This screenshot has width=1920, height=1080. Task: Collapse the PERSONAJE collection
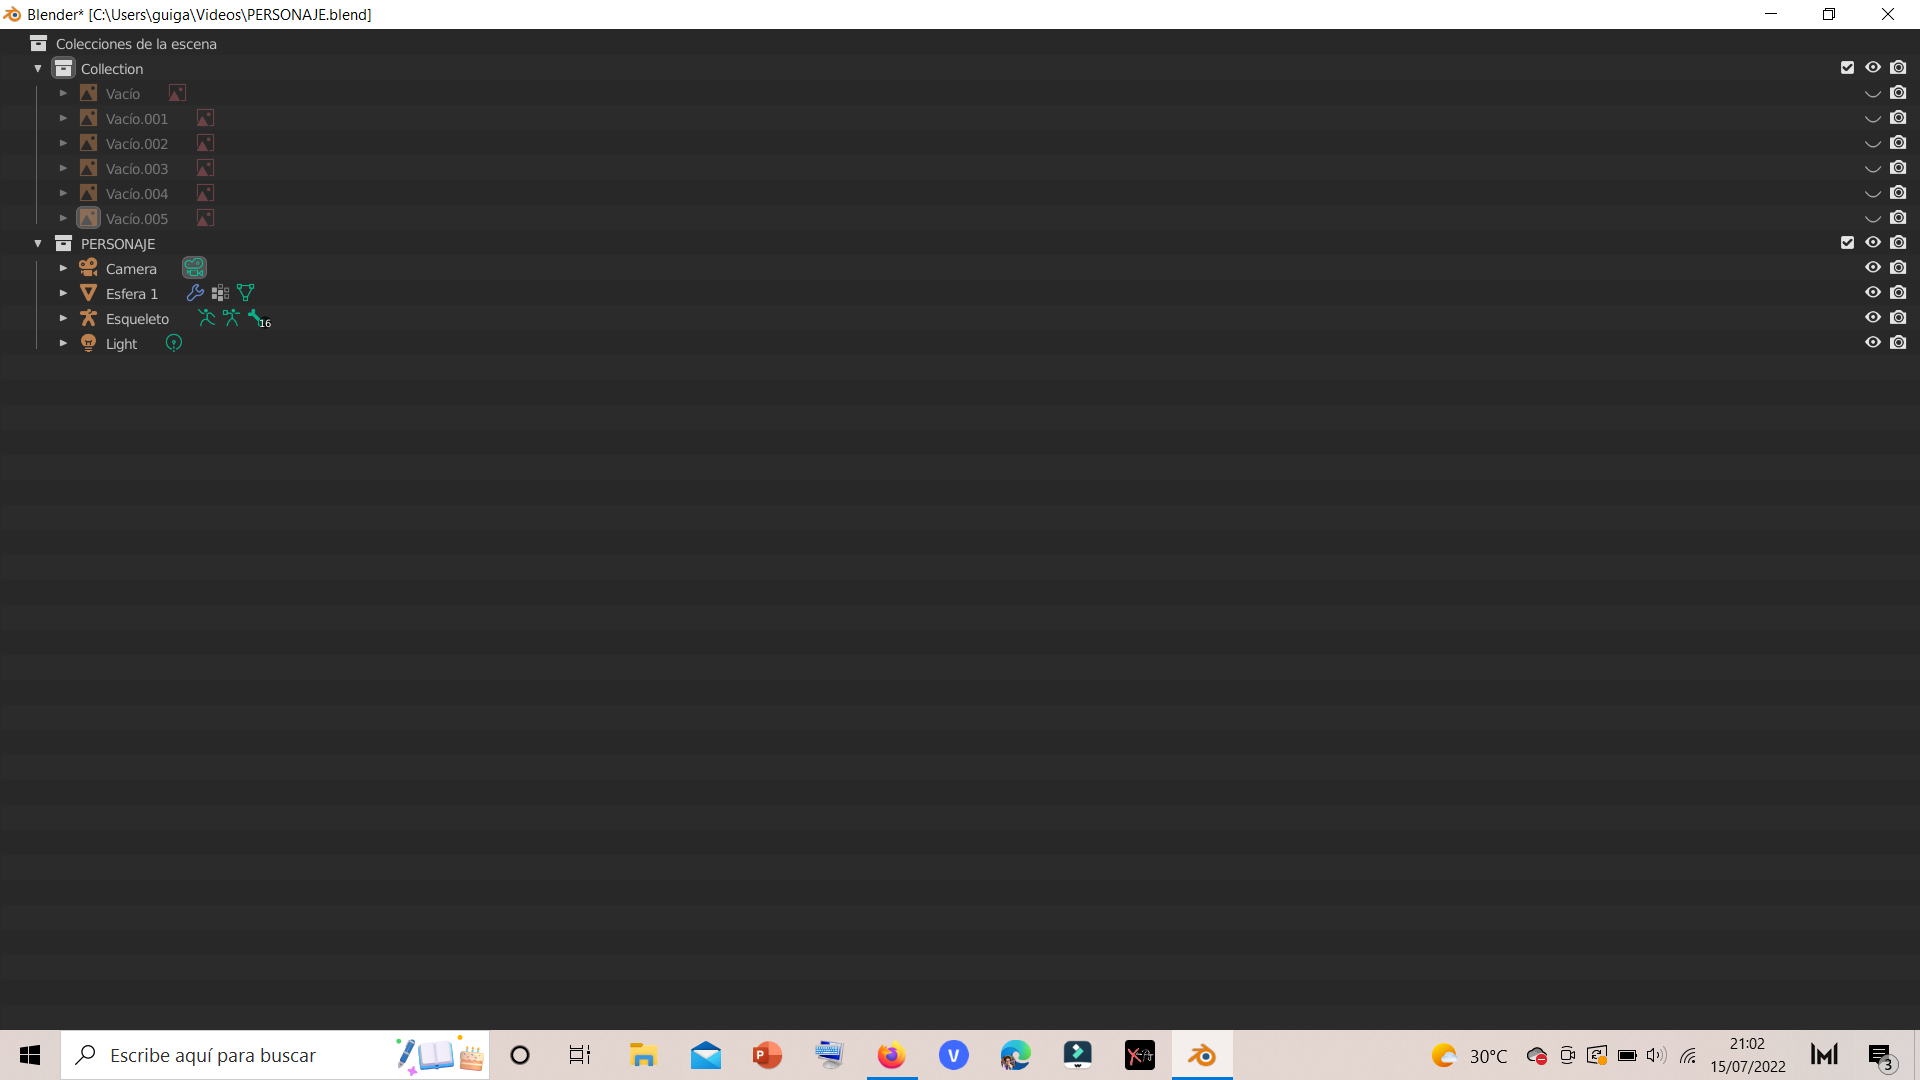[x=38, y=243]
